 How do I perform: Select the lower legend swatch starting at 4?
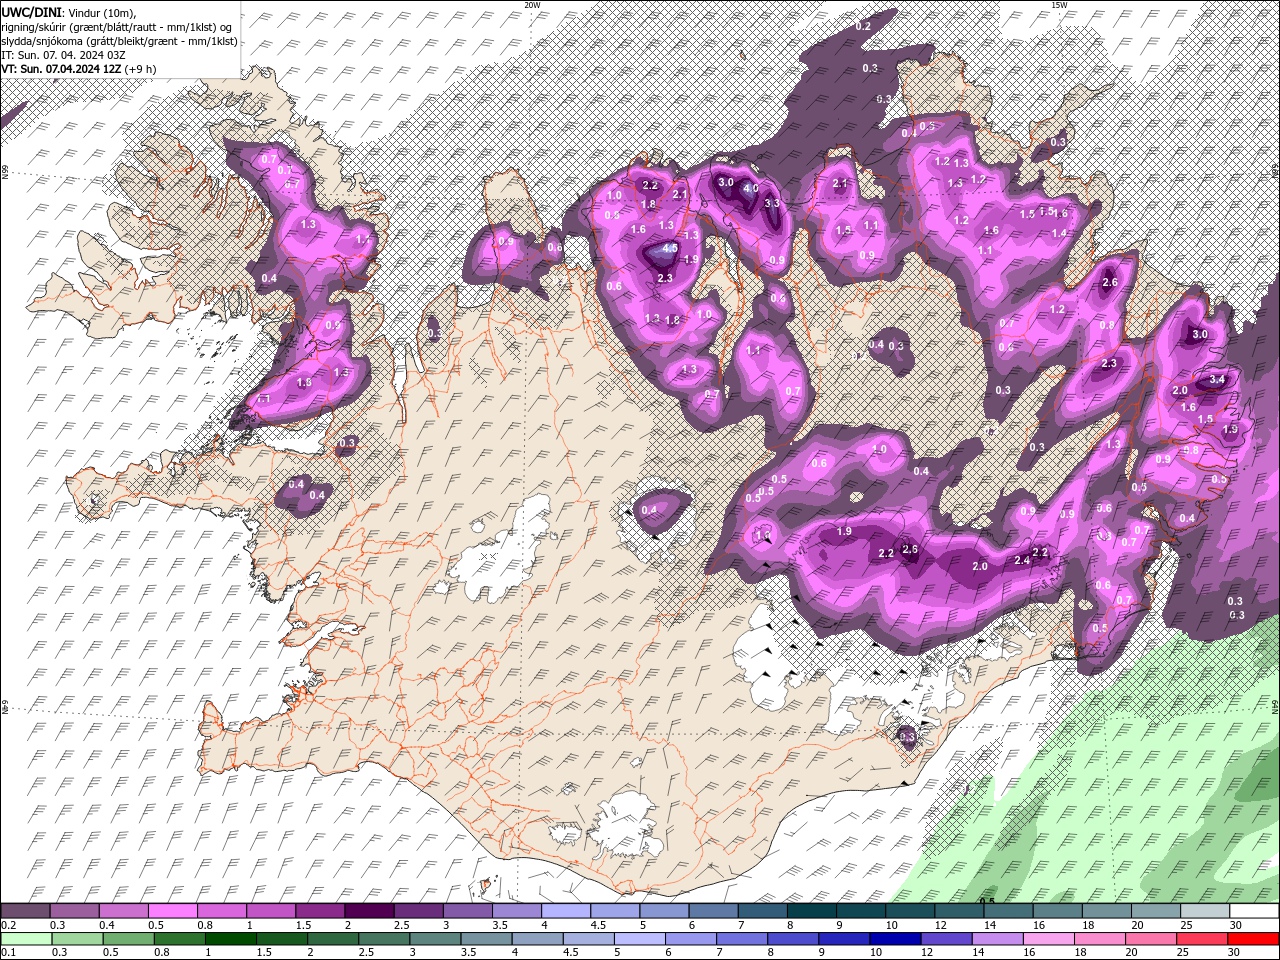coord(536,939)
